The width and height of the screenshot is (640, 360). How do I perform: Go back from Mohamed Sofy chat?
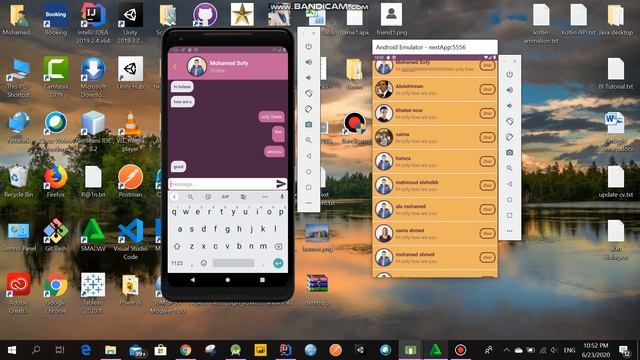pos(176,67)
